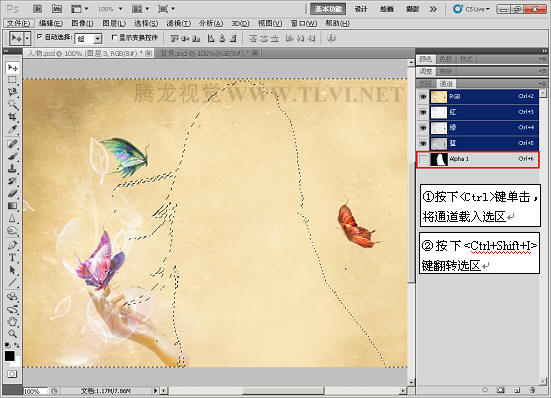Select the Lasso tool
Viewport: 551px width, 398px height.
pos(13,92)
